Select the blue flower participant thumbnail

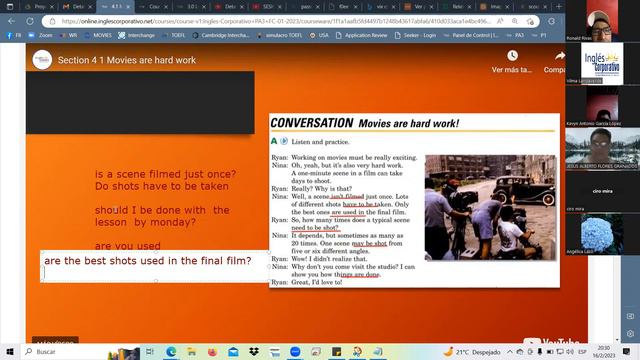point(602,233)
